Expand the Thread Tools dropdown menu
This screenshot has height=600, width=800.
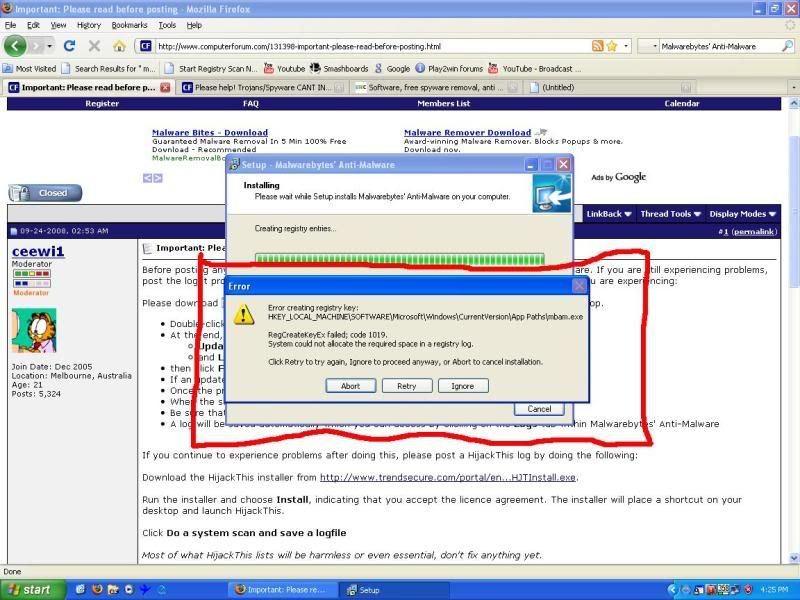tap(670, 214)
